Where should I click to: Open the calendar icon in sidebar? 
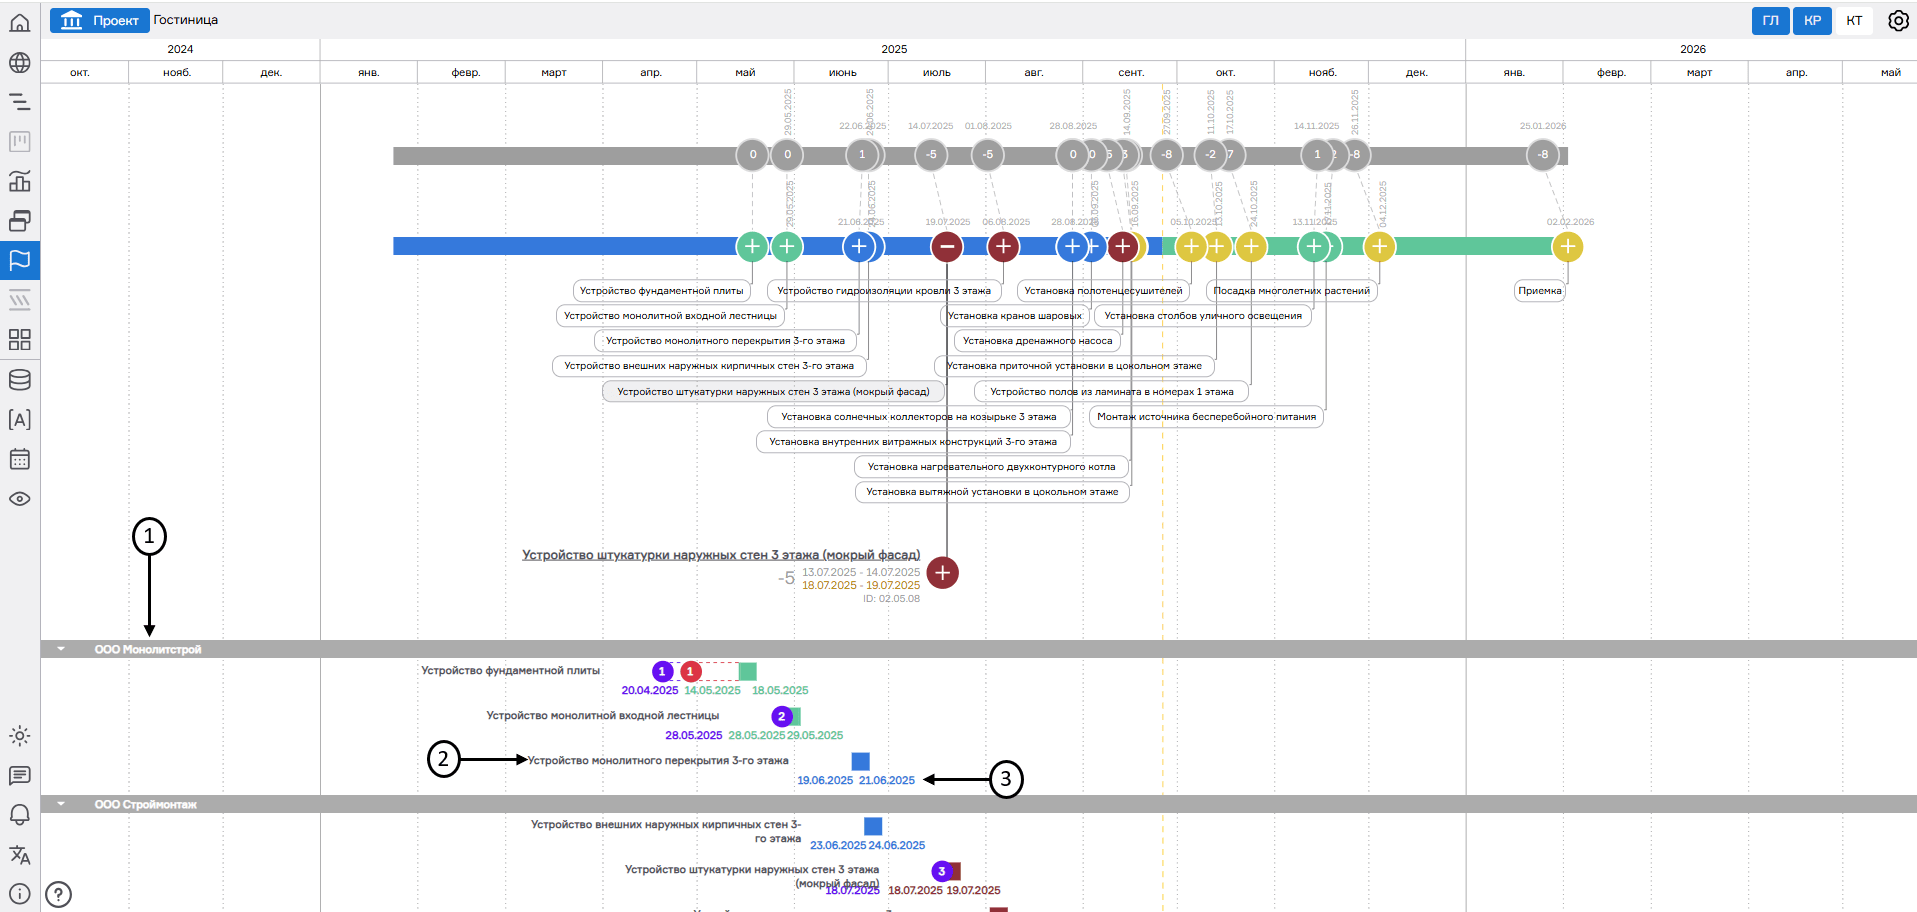click(19, 460)
